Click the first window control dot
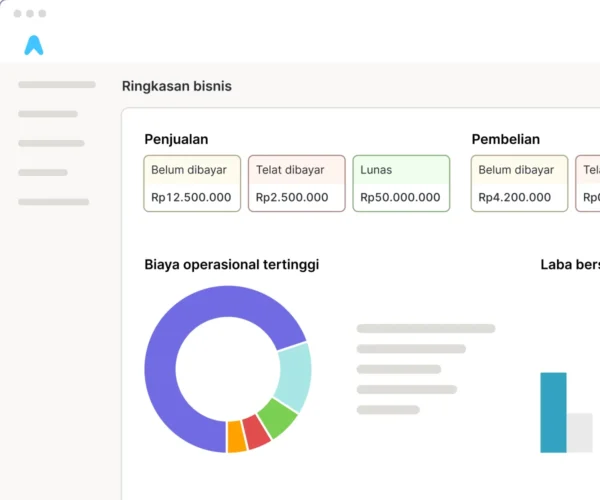This screenshot has height=500, width=600. 17,14
